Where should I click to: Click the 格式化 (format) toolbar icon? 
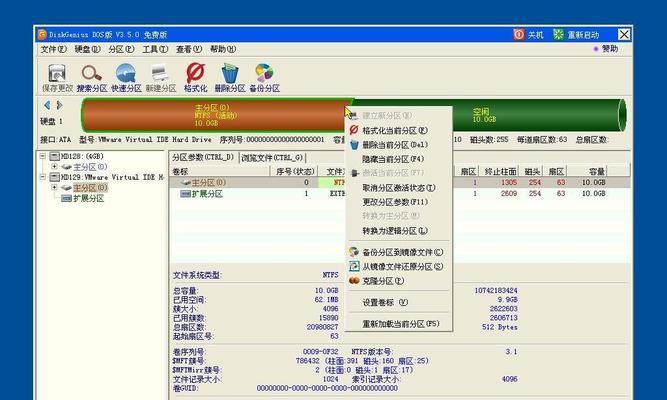196,76
